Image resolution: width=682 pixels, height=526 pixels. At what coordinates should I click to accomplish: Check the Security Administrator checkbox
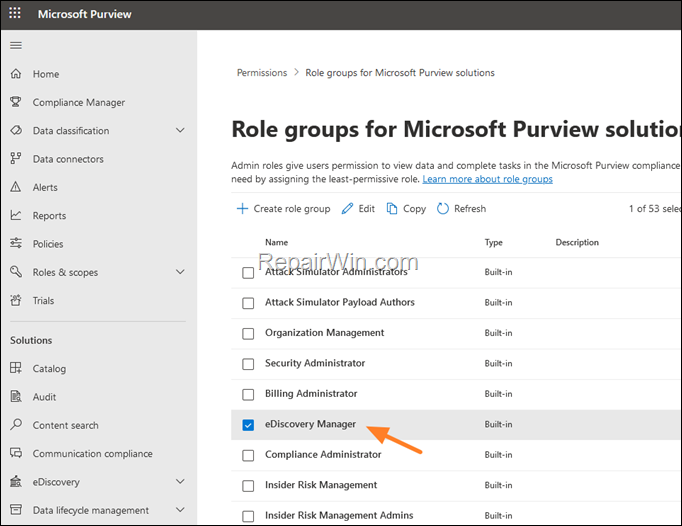click(x=248, y=364)
